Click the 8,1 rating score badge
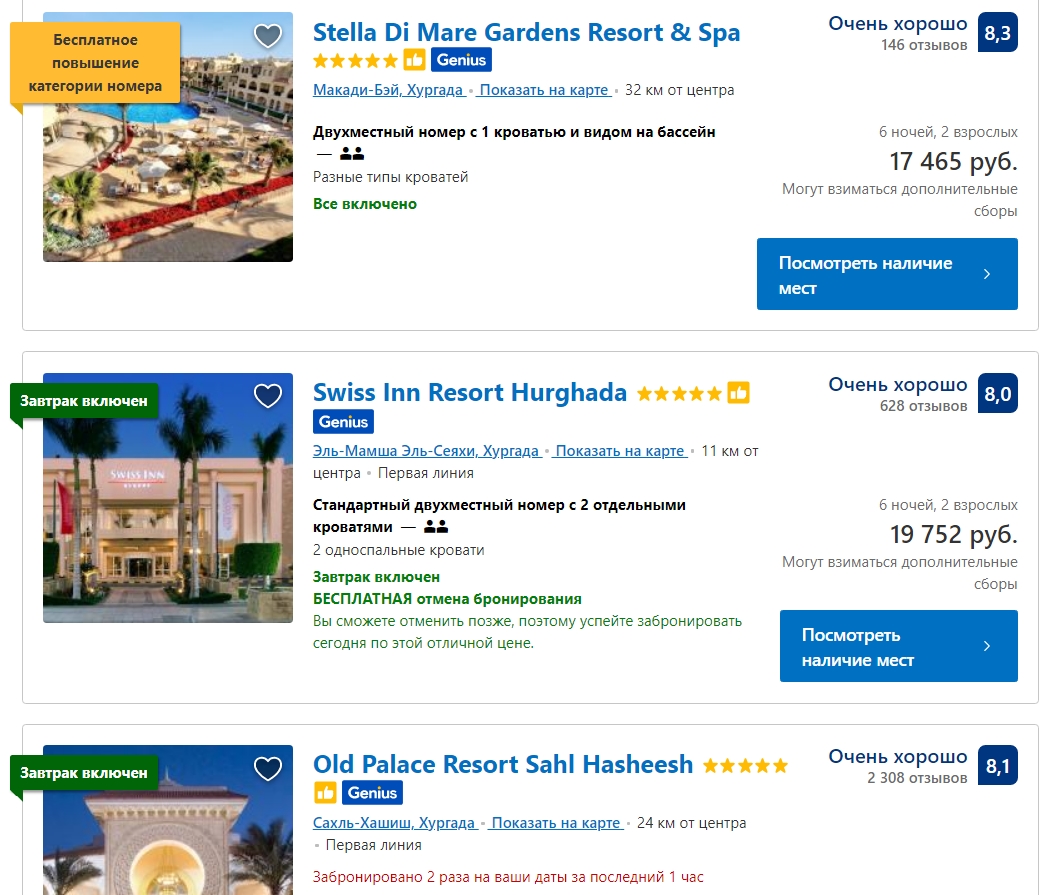The height and width of the screenshot is (895, 1045). pyautogui.click(x=997, y=767)
